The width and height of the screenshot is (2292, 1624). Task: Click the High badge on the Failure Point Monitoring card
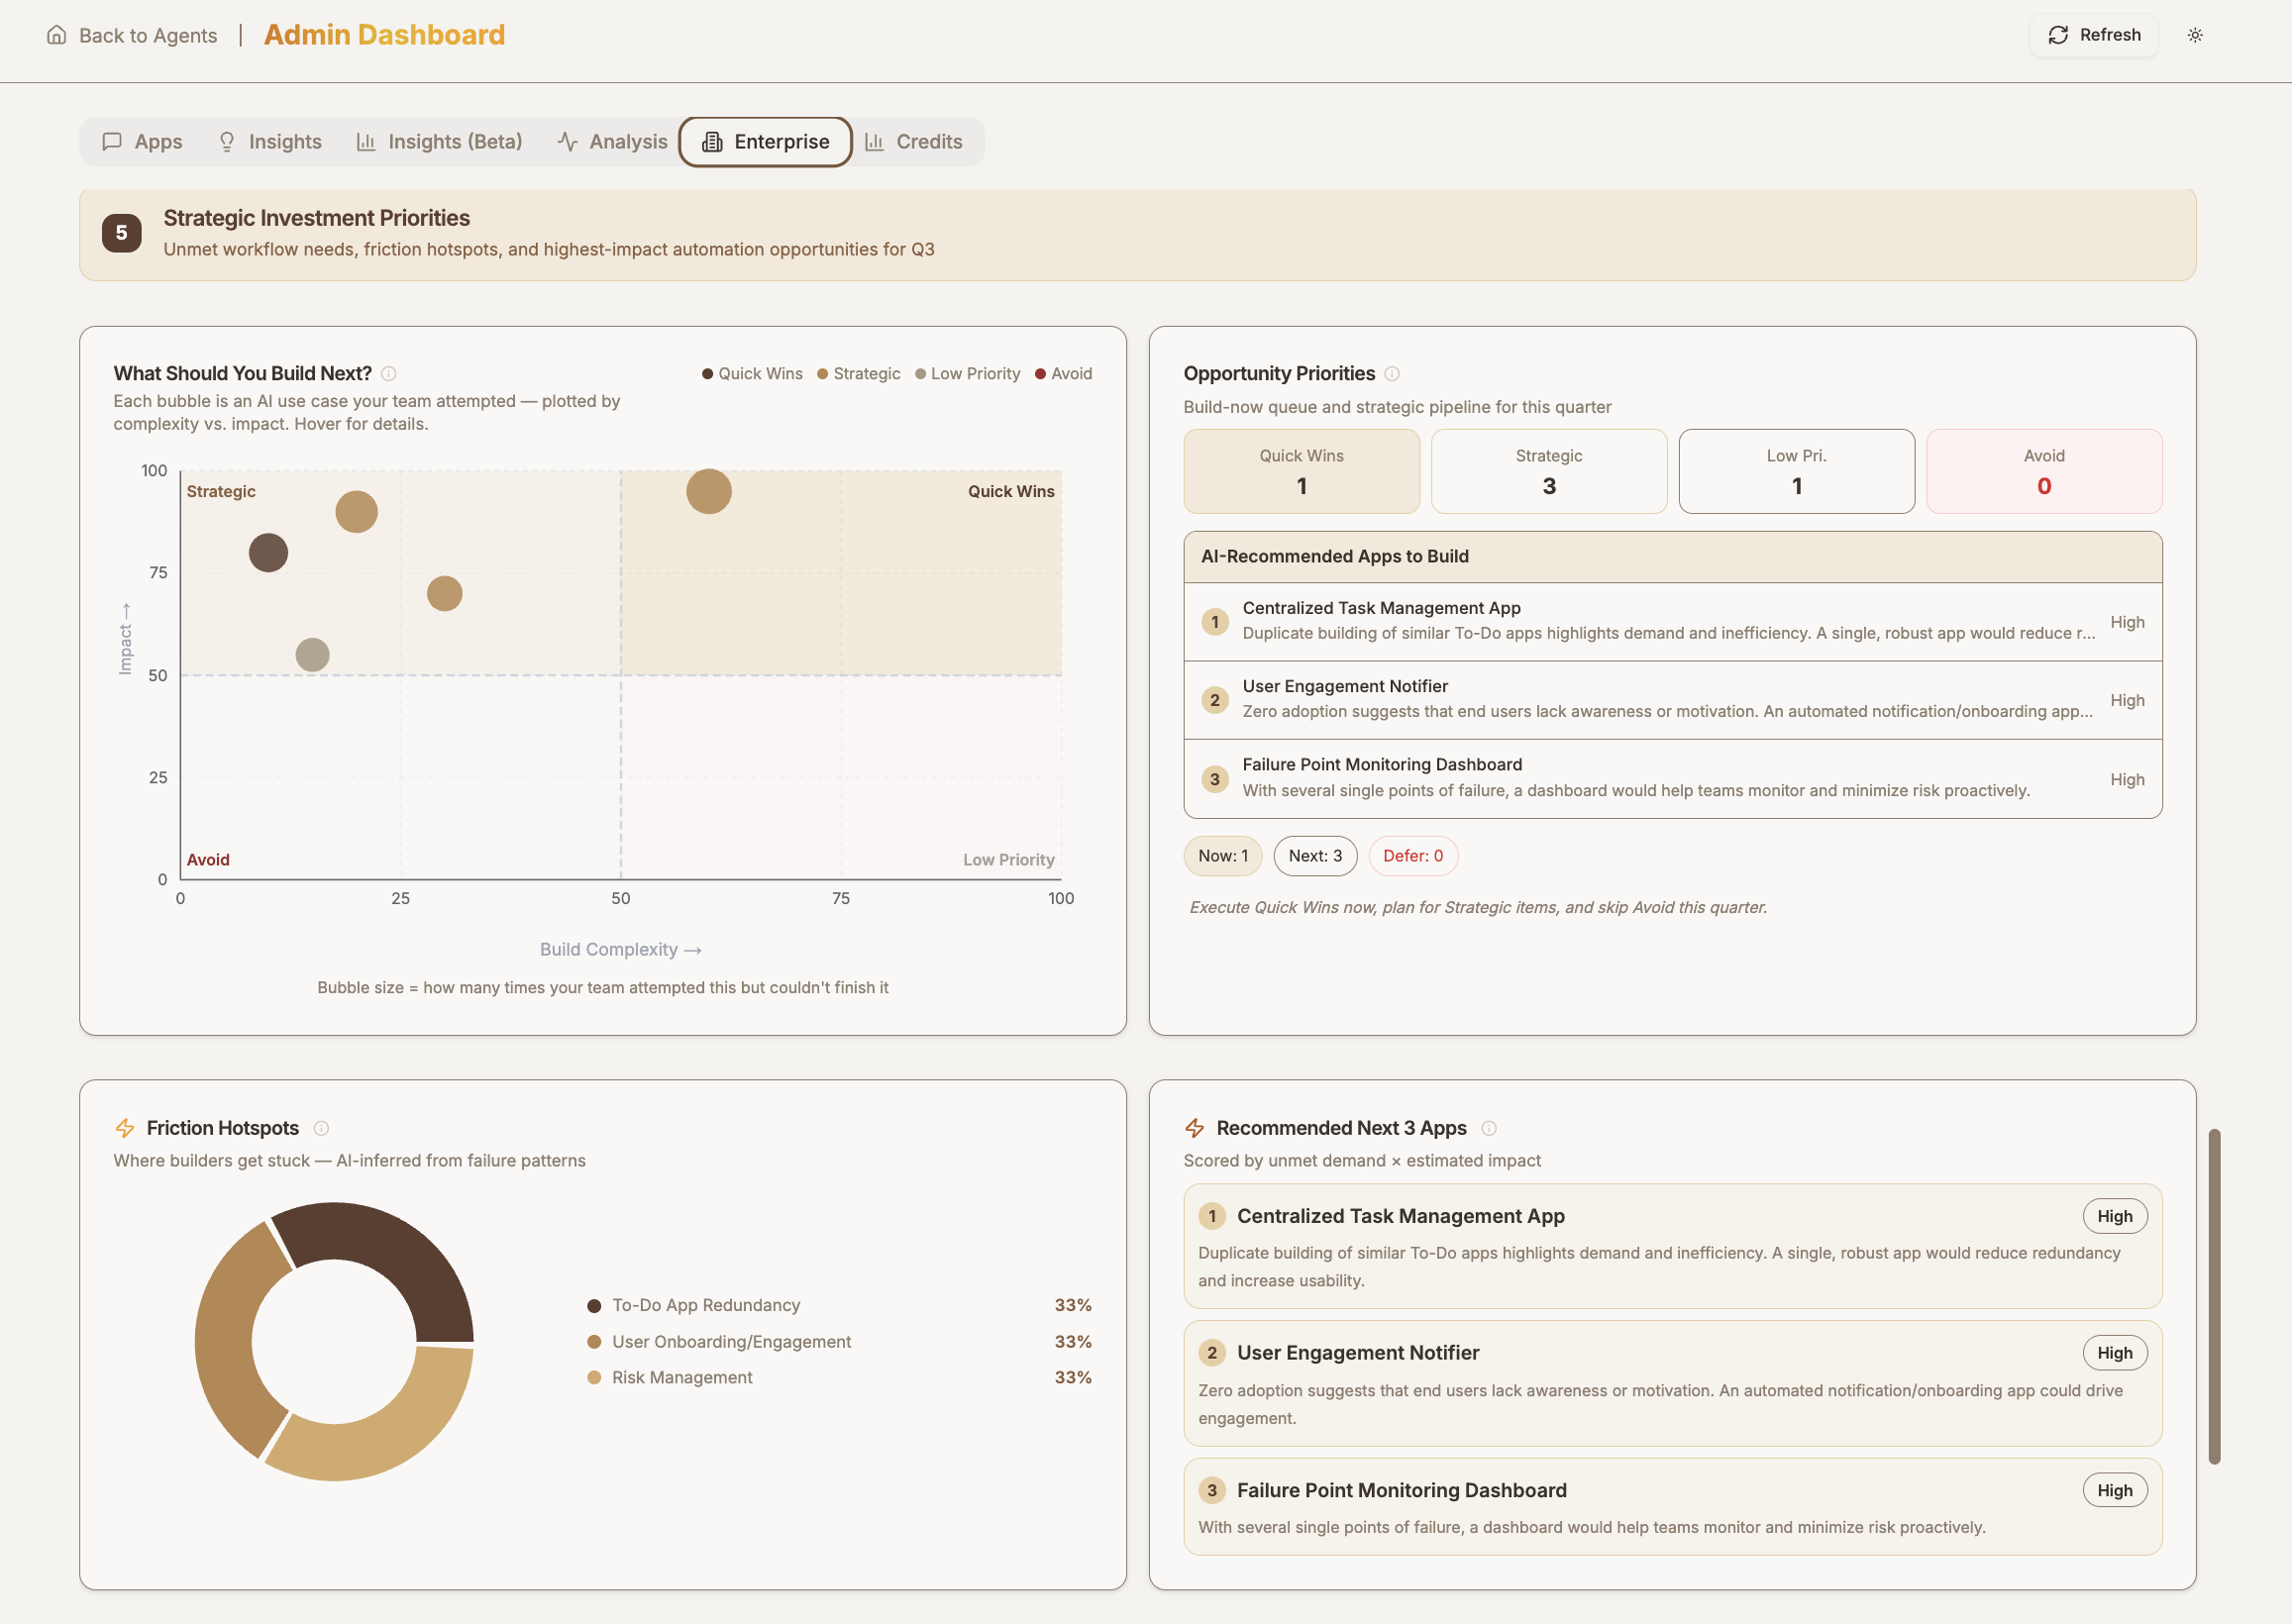[x=2115, y=1491]
